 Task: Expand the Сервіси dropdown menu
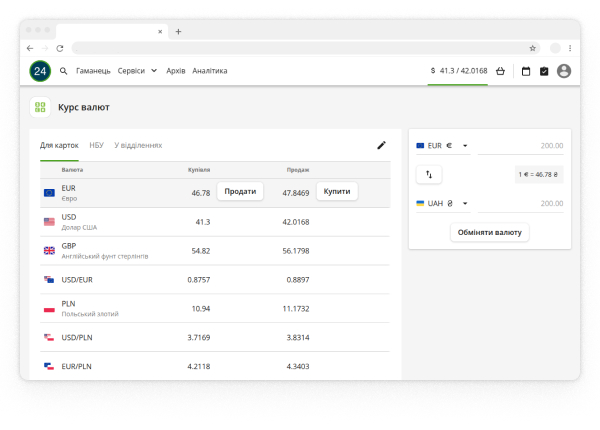tap(137, 71)
